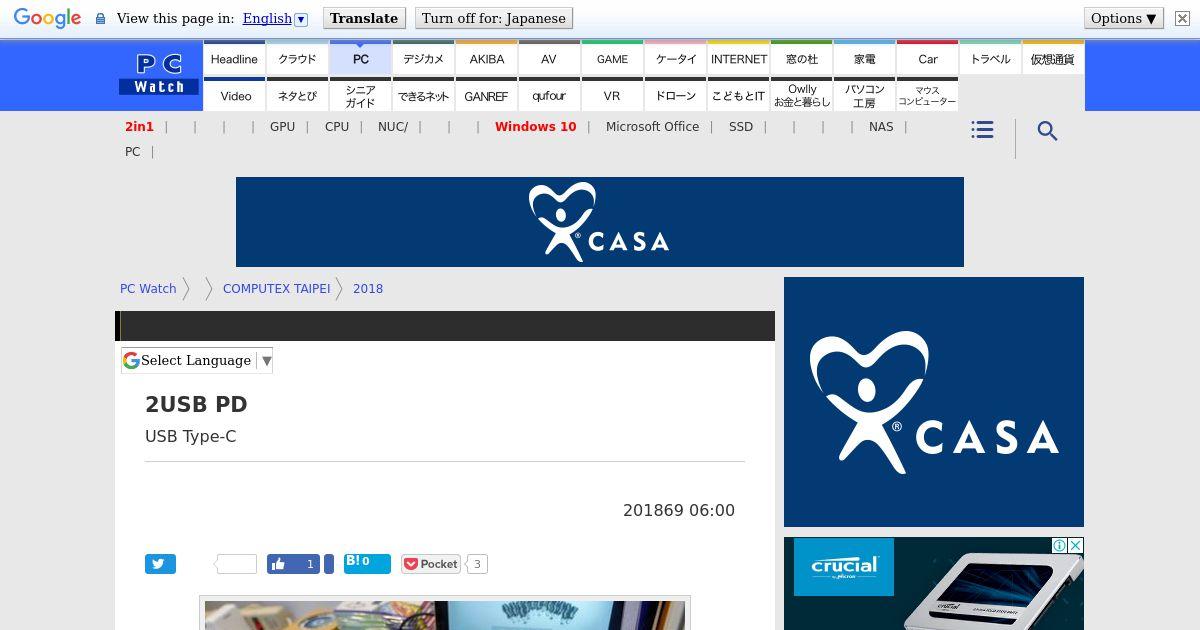Click the article title 2USB PD
This screenshot has height=630, width=1200.
pyautogui.click(x=196, y=405)
